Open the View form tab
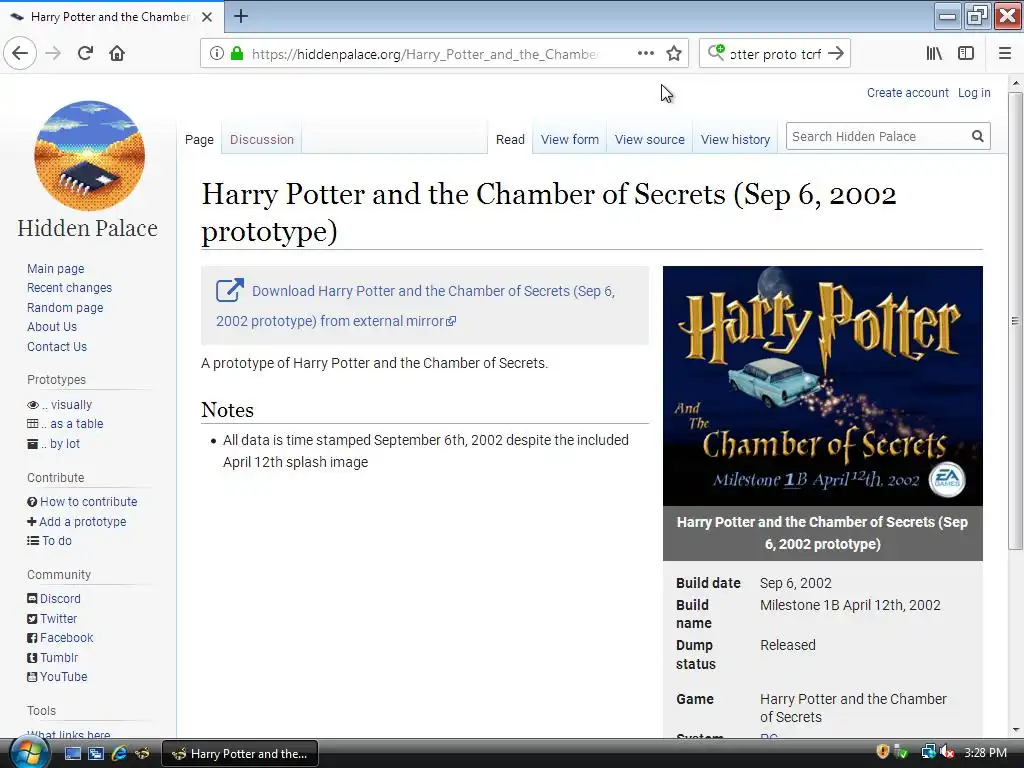 (x=569, y=140)
